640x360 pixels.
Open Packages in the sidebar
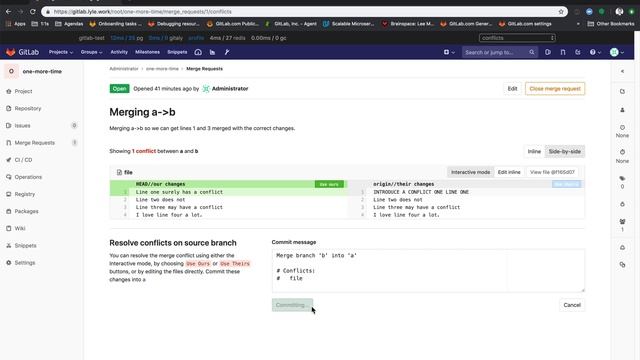tap(26, 211)
